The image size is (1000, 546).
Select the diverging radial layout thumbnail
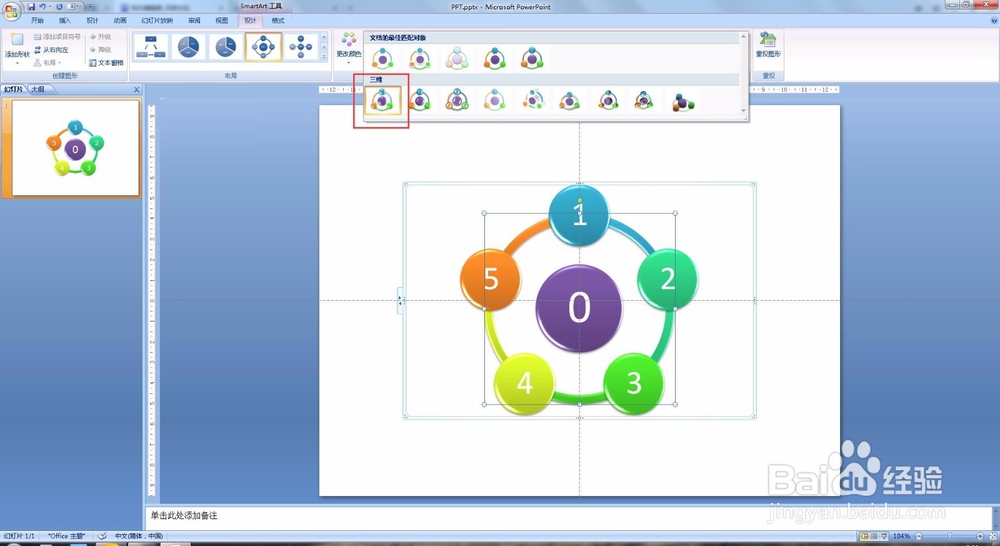pyautogui.click(x=300, y=47)
